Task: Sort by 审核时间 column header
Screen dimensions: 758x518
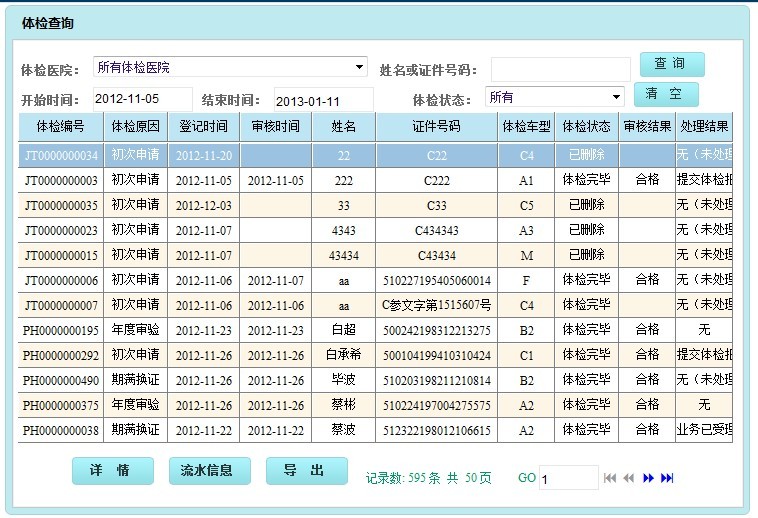Action: tap(276, 127)
